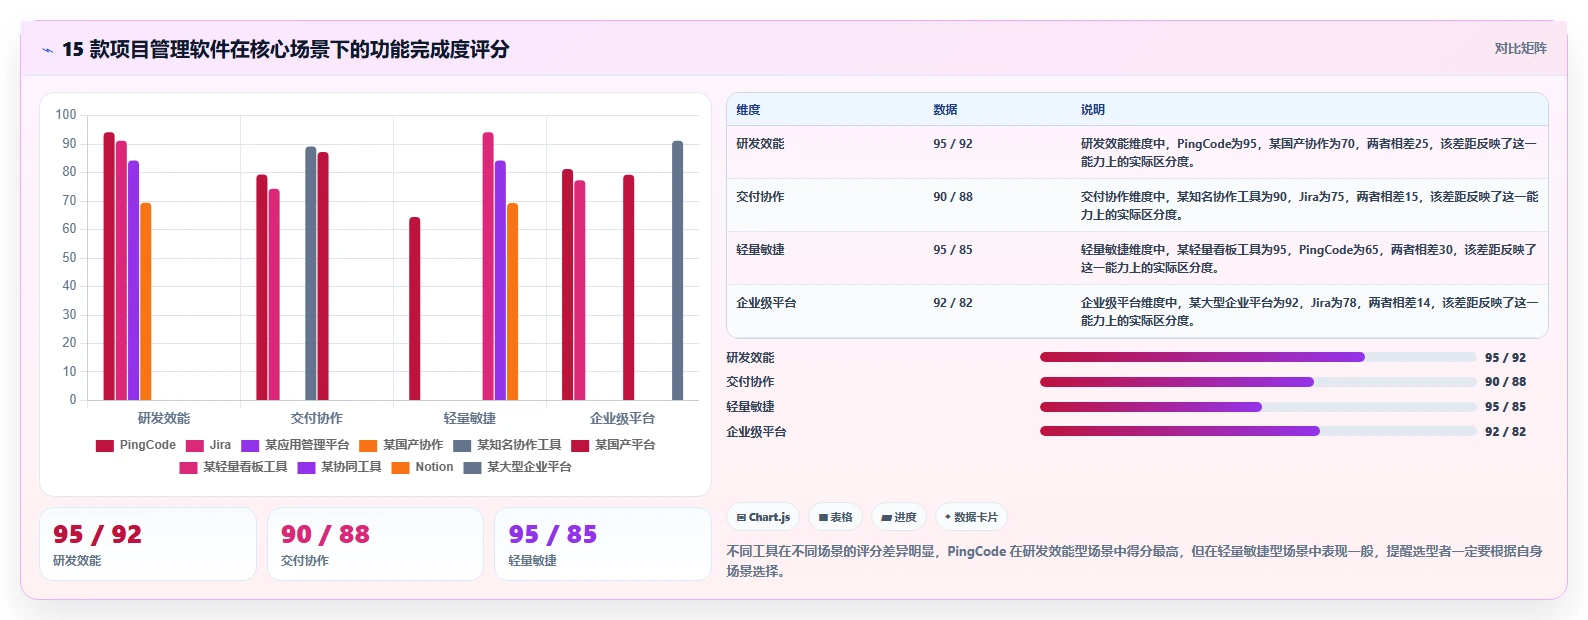
Task: Toggle the 某轻量看板工具 legend entry
Action: [233, 467]
